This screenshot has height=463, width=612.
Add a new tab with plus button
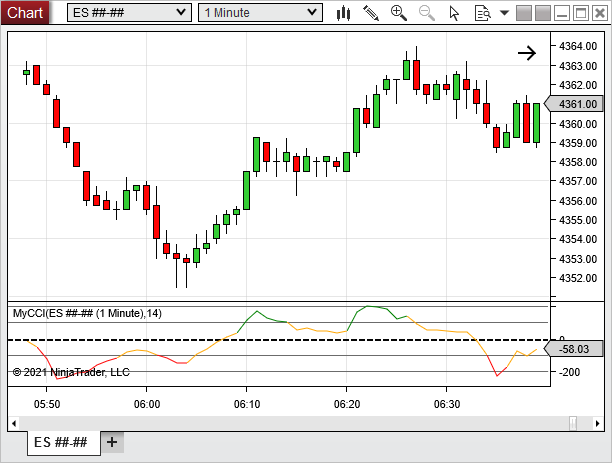click(x=112, y=442)
